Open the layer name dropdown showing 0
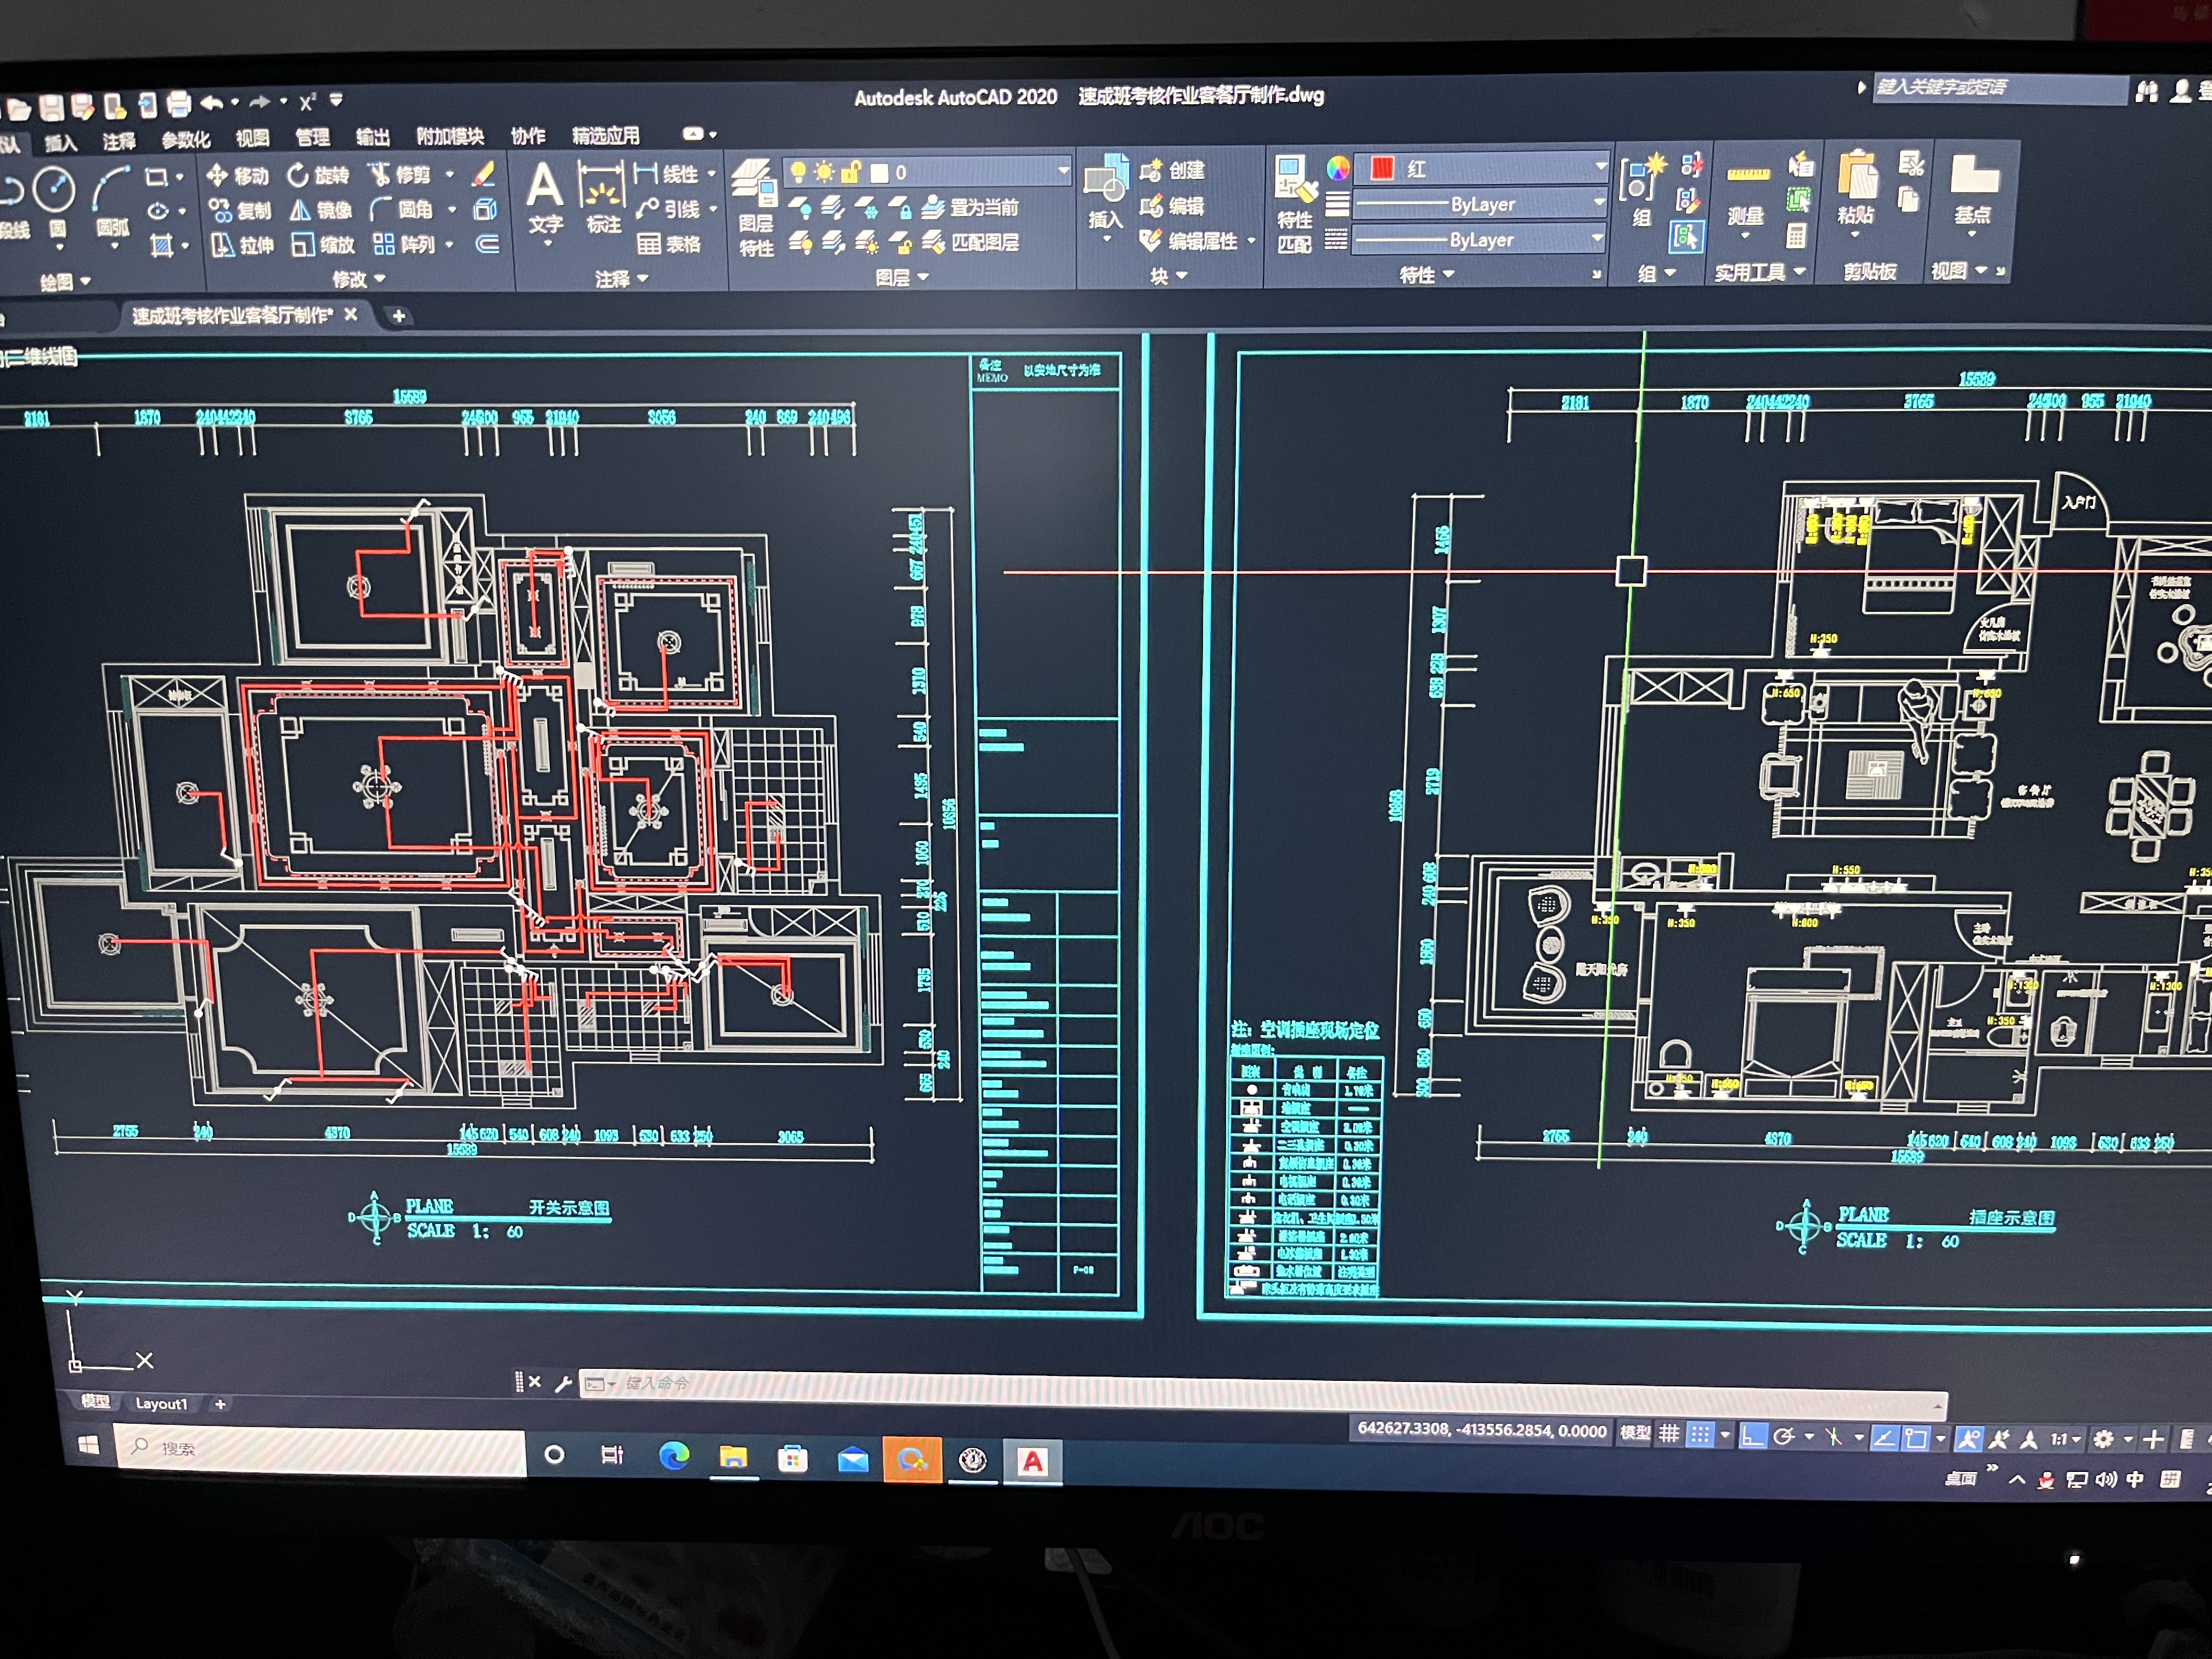Image resolution: width=2212 pixels, height=1659 pixels. 1063,172
